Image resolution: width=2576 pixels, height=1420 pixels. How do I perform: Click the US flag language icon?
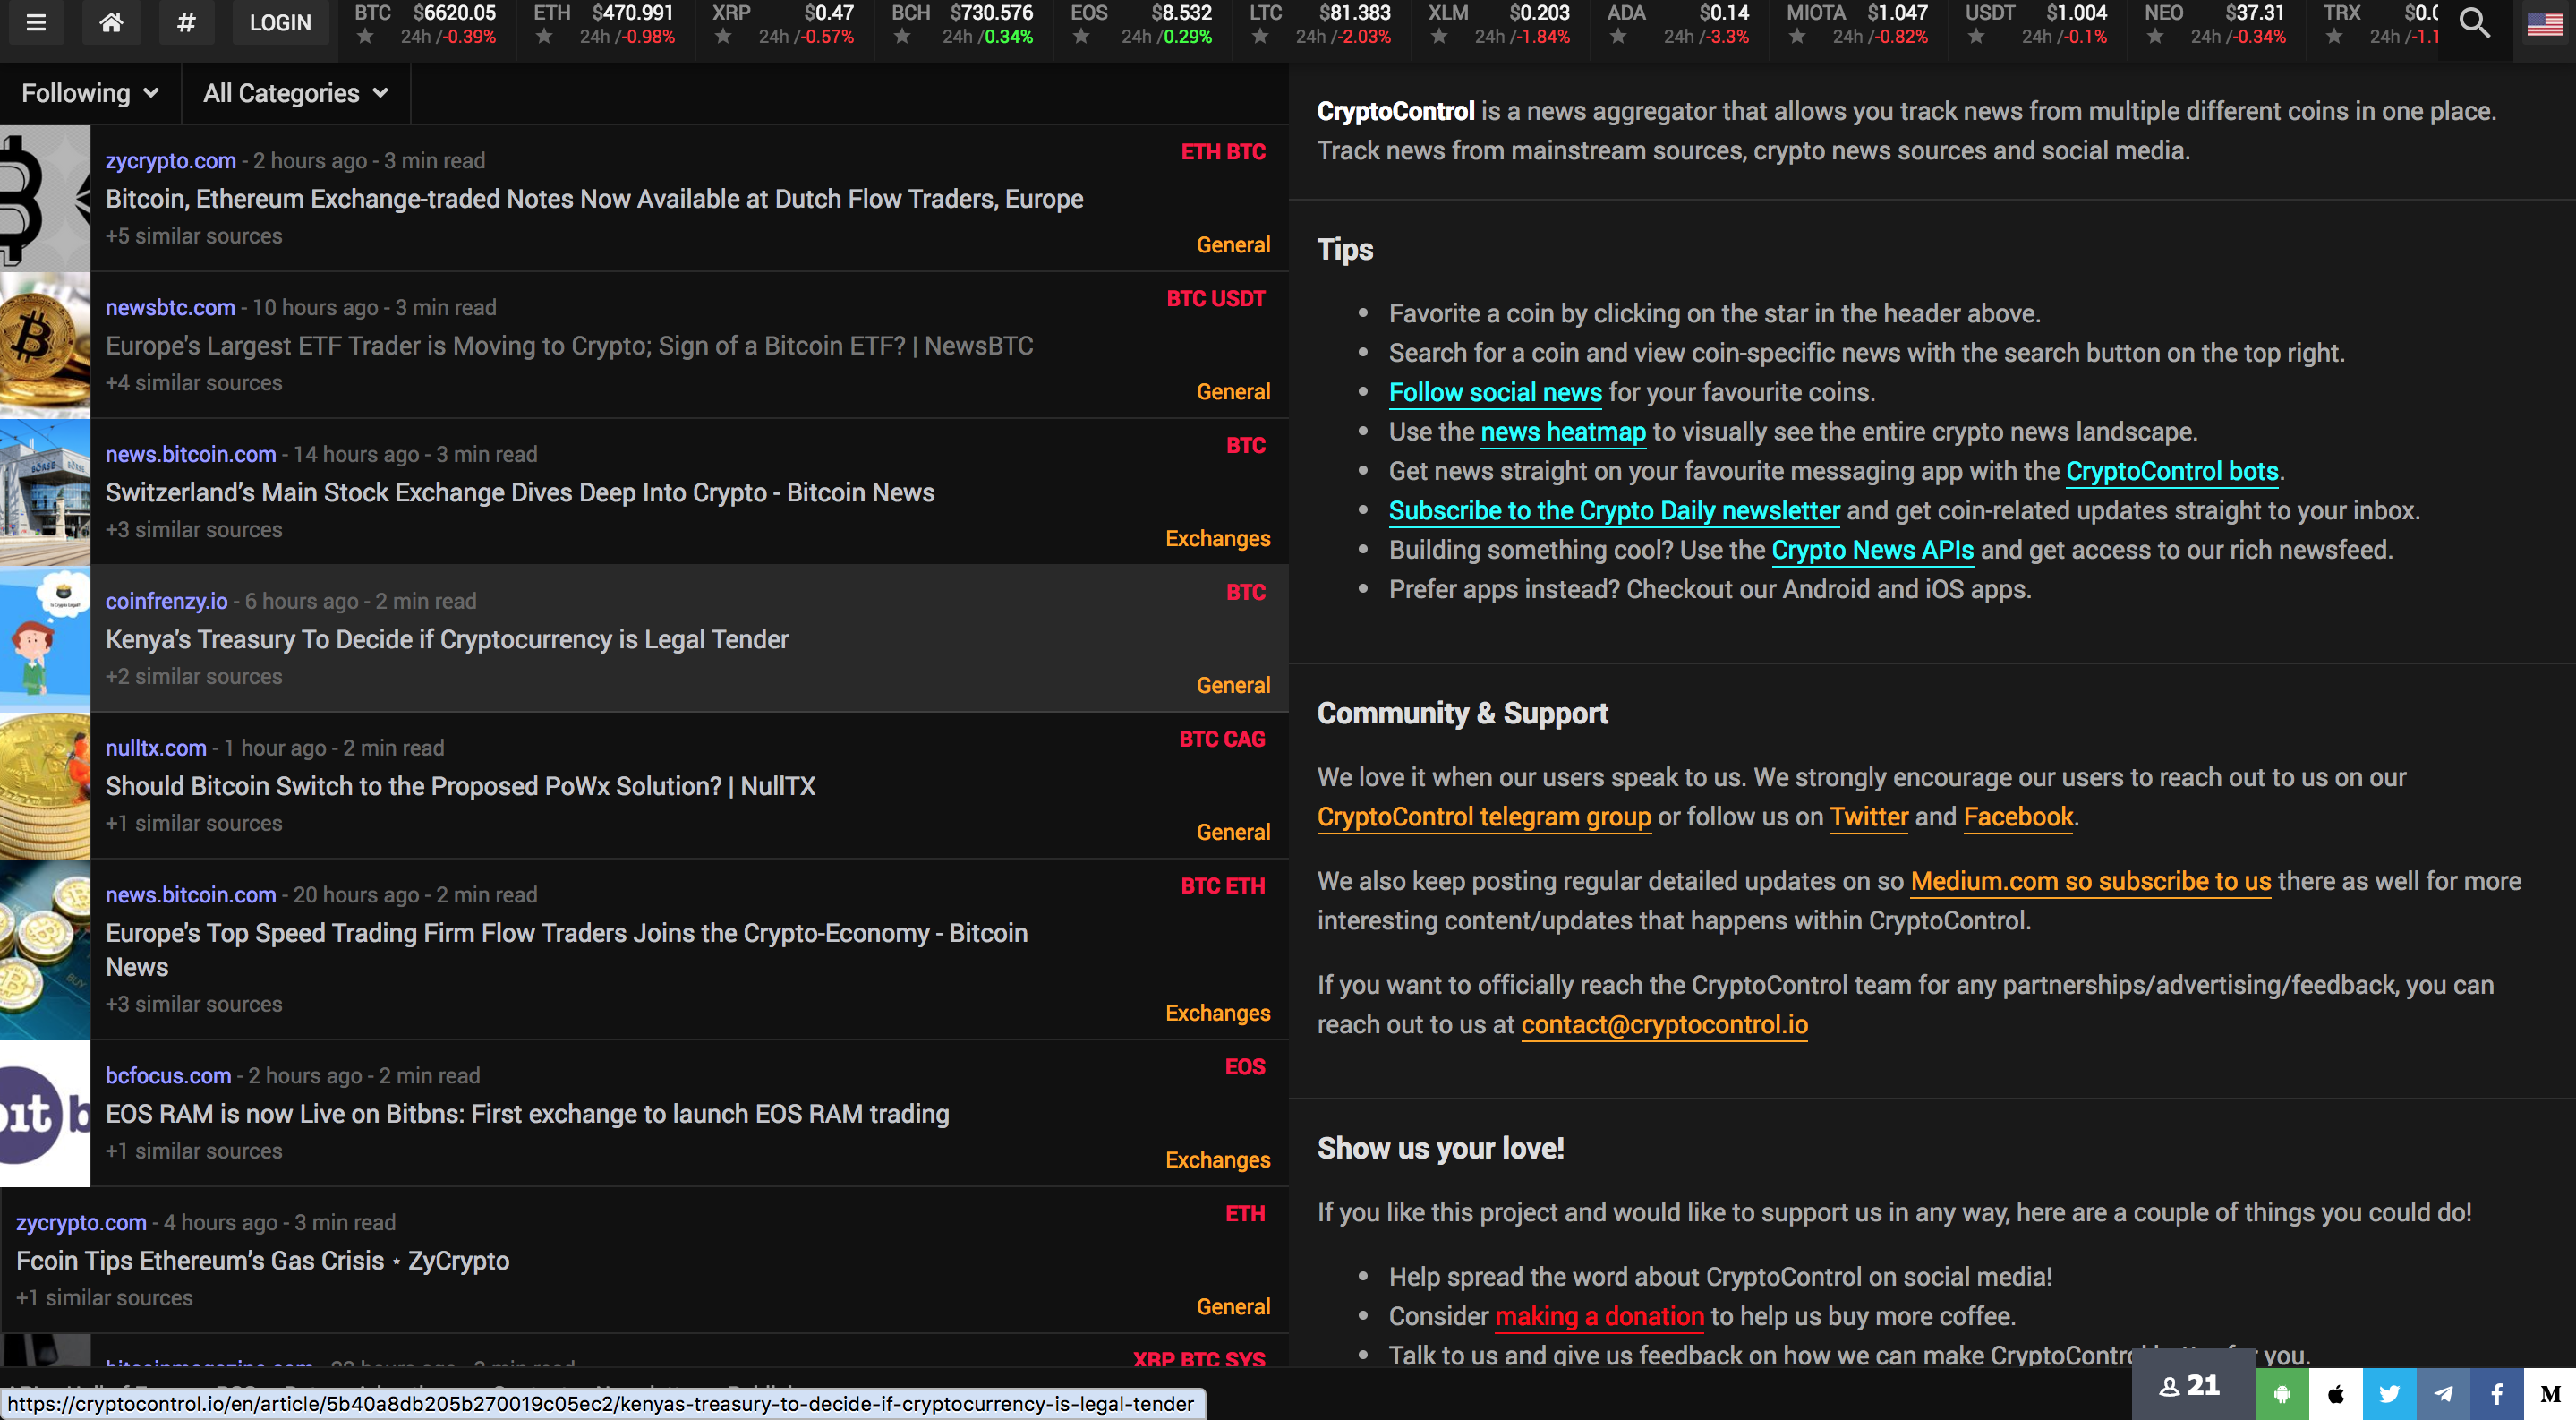point(2544,22)
